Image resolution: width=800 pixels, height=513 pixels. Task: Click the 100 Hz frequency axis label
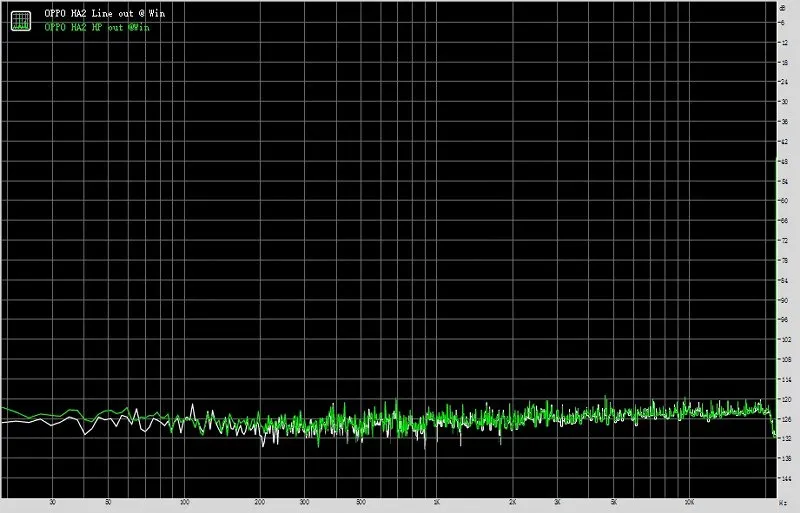pos(184,502)
